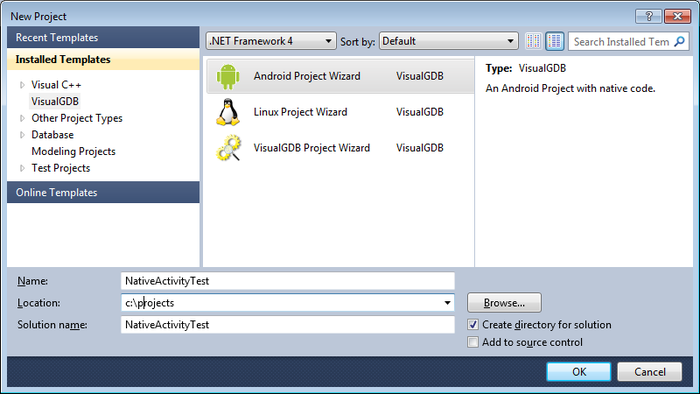Screen dimensions: 700x394
Task: Expand the Database tree node
Action: (22, 135)
